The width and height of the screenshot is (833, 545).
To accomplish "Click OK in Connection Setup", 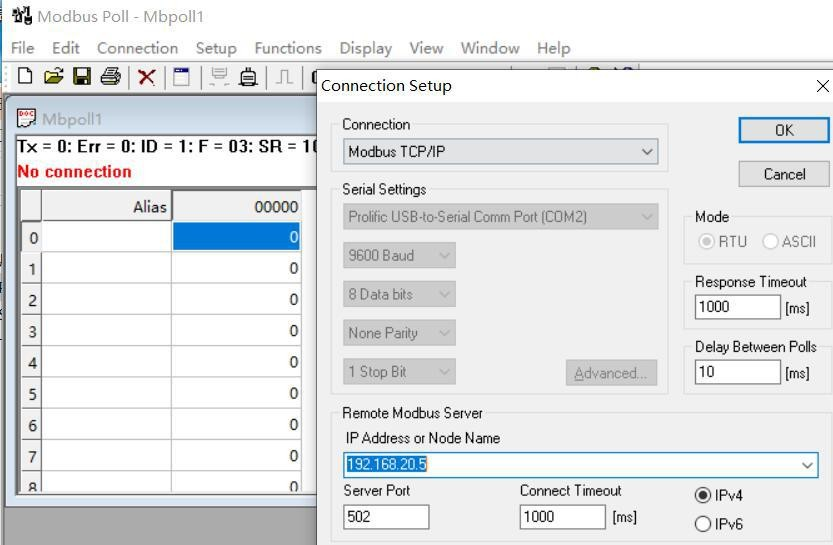I will click(x=784, y=130).
